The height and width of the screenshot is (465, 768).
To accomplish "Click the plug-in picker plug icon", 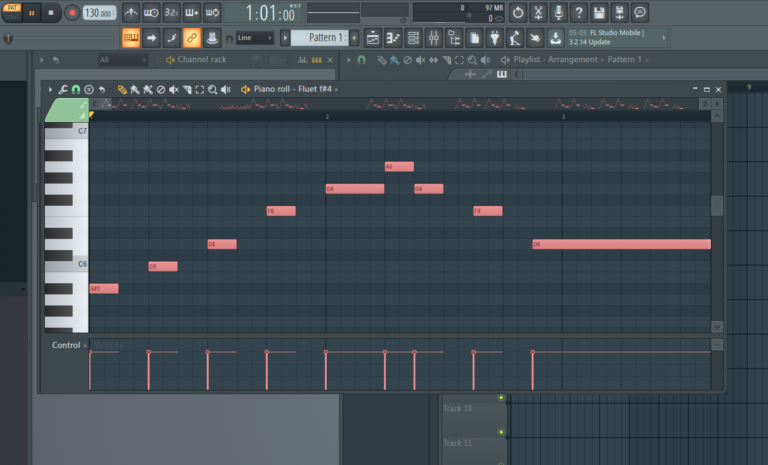I will coord(495,38).
